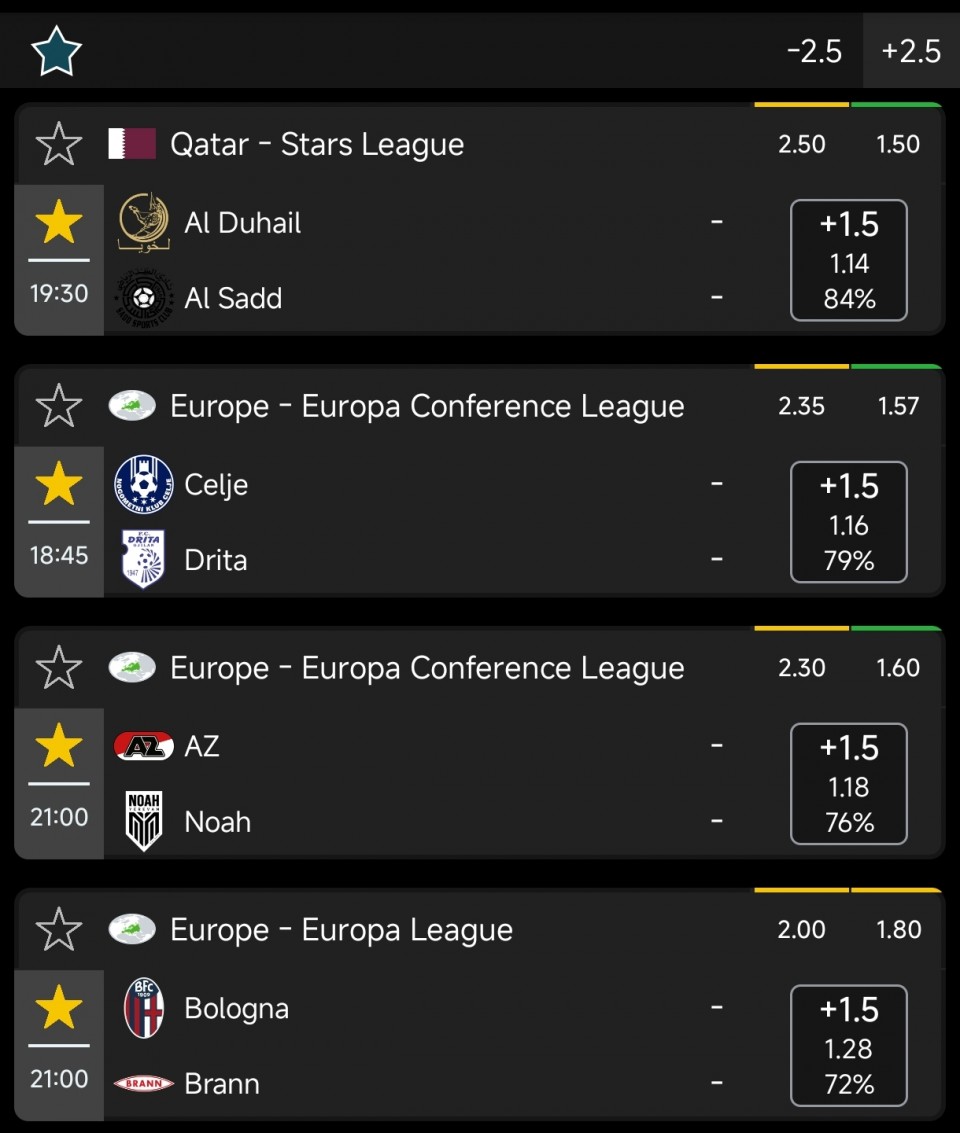Click the Drita team crest

(144, 559)
